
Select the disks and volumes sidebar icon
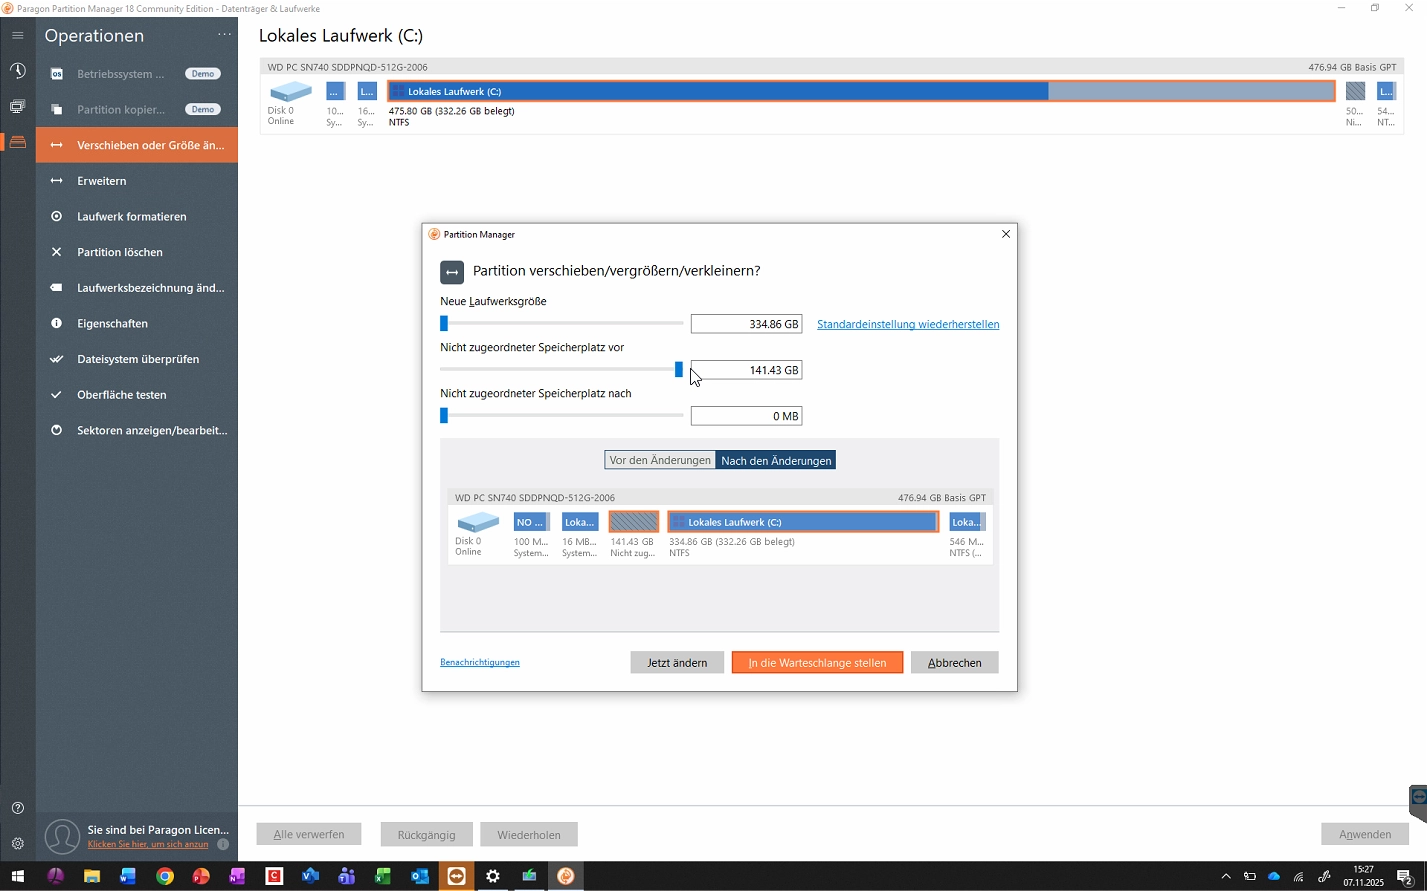click(x=18, y=143)
